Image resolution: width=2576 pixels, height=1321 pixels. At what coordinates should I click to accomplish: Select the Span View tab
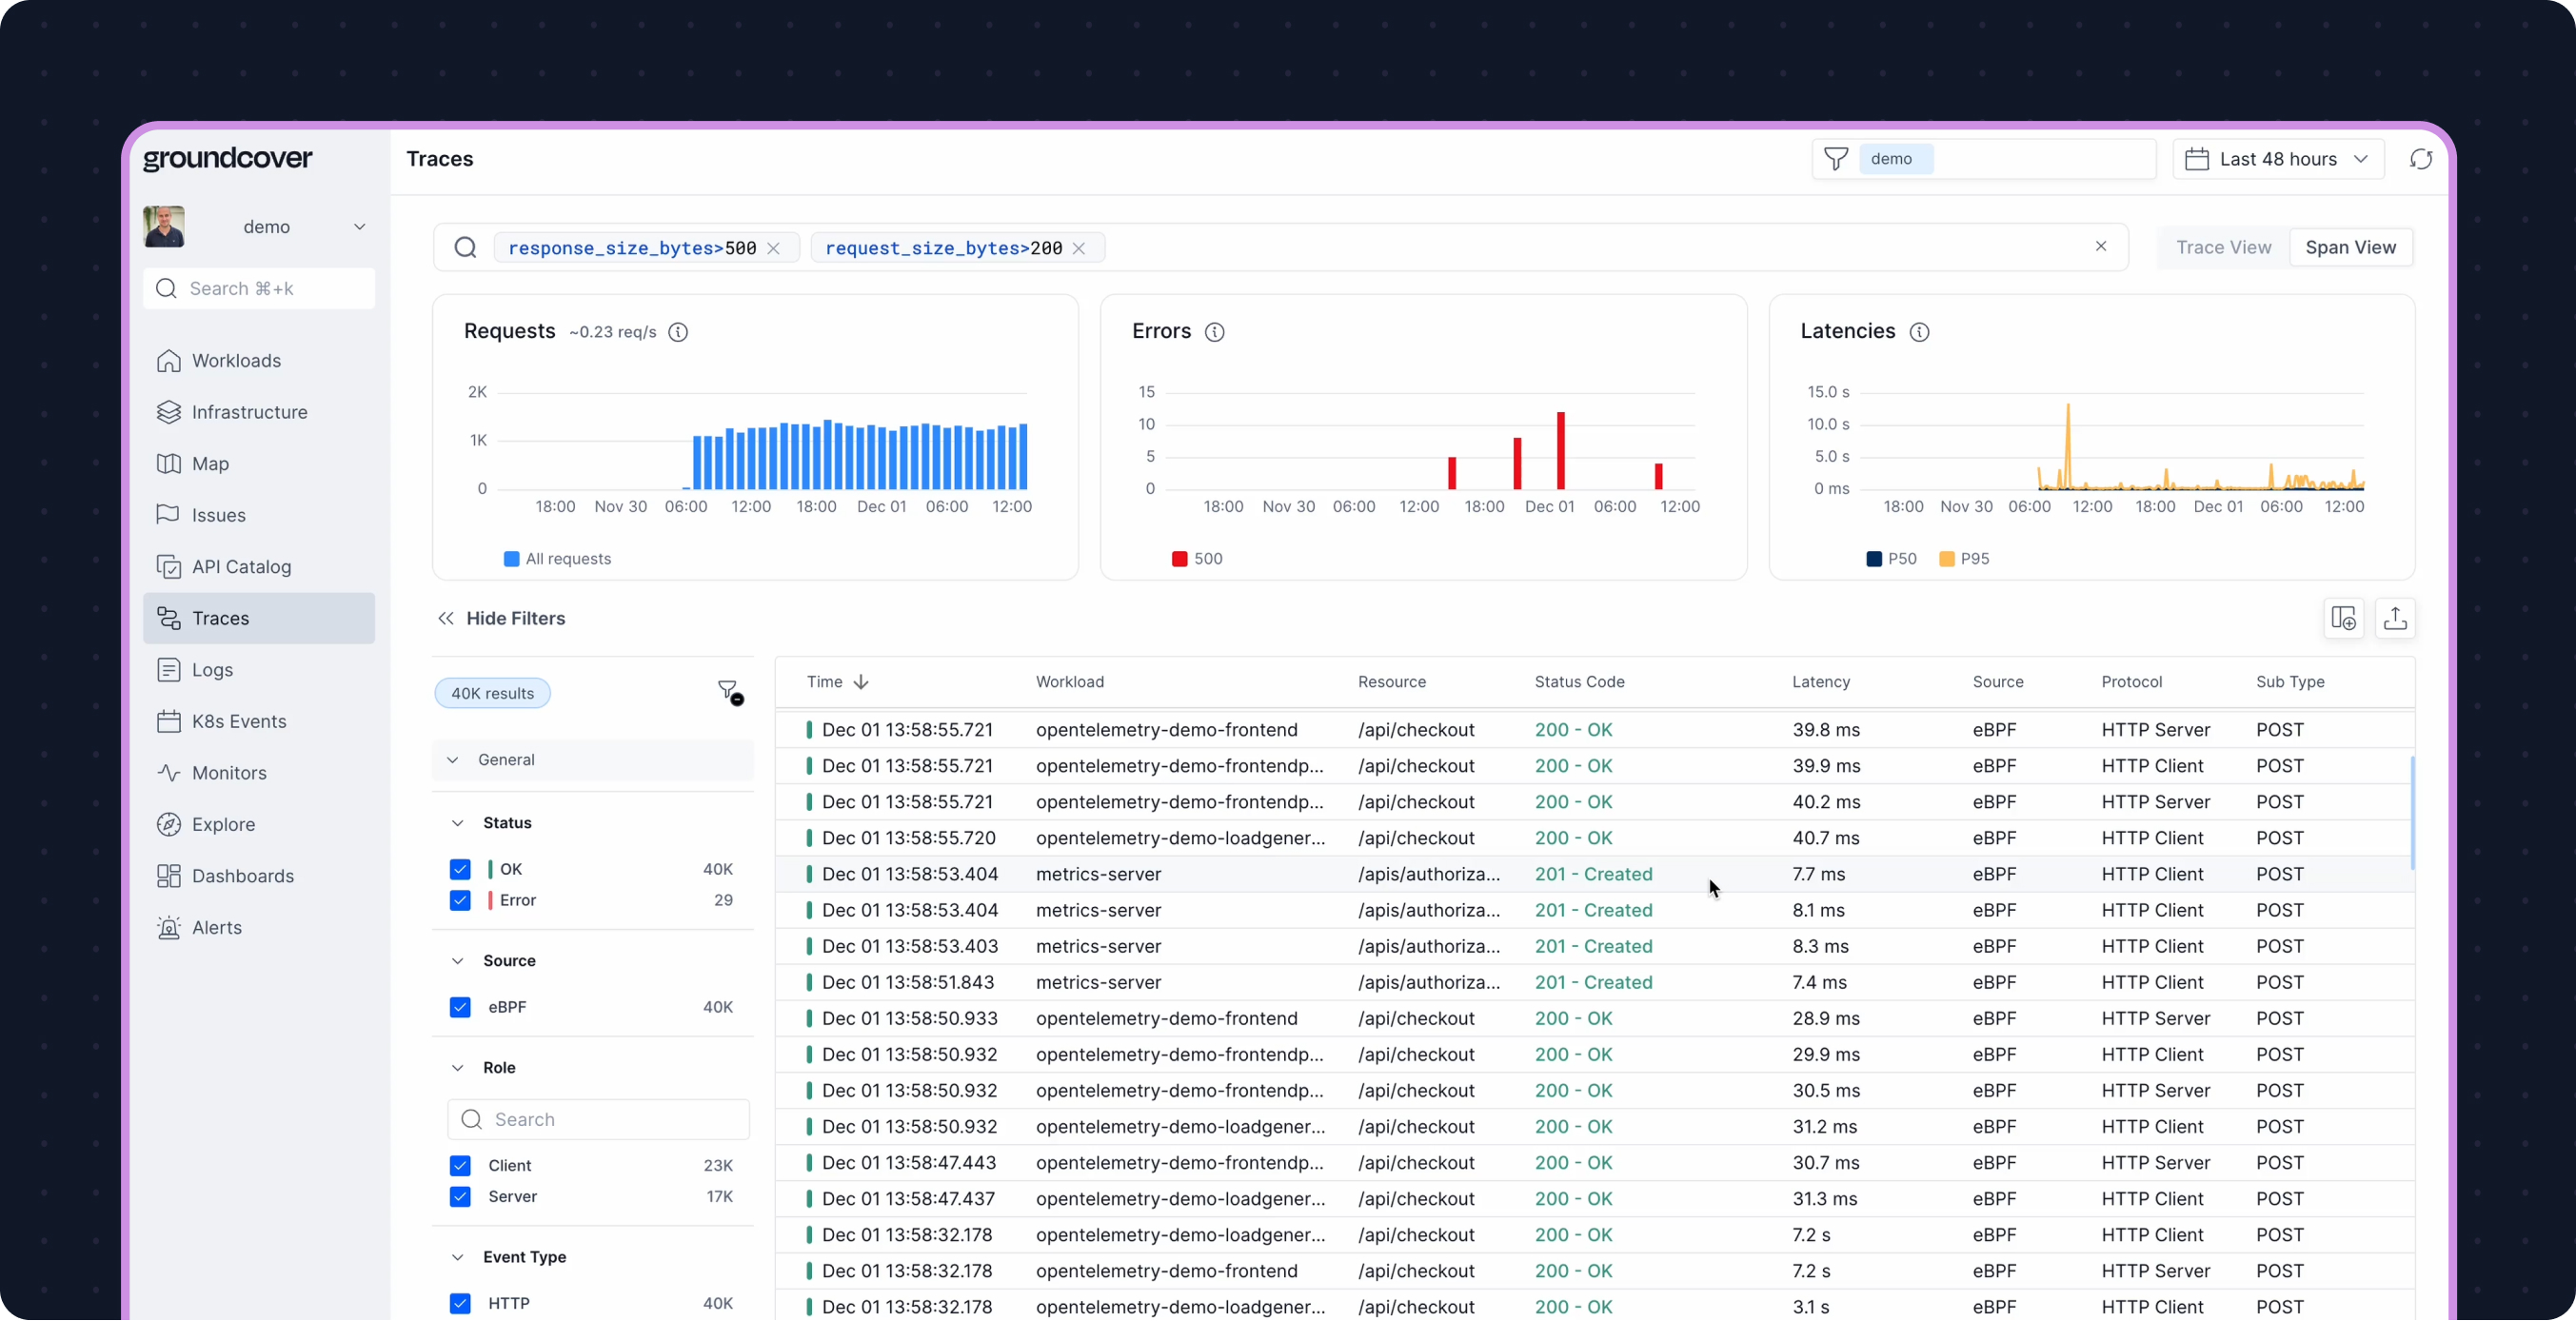pos(2349,247)
